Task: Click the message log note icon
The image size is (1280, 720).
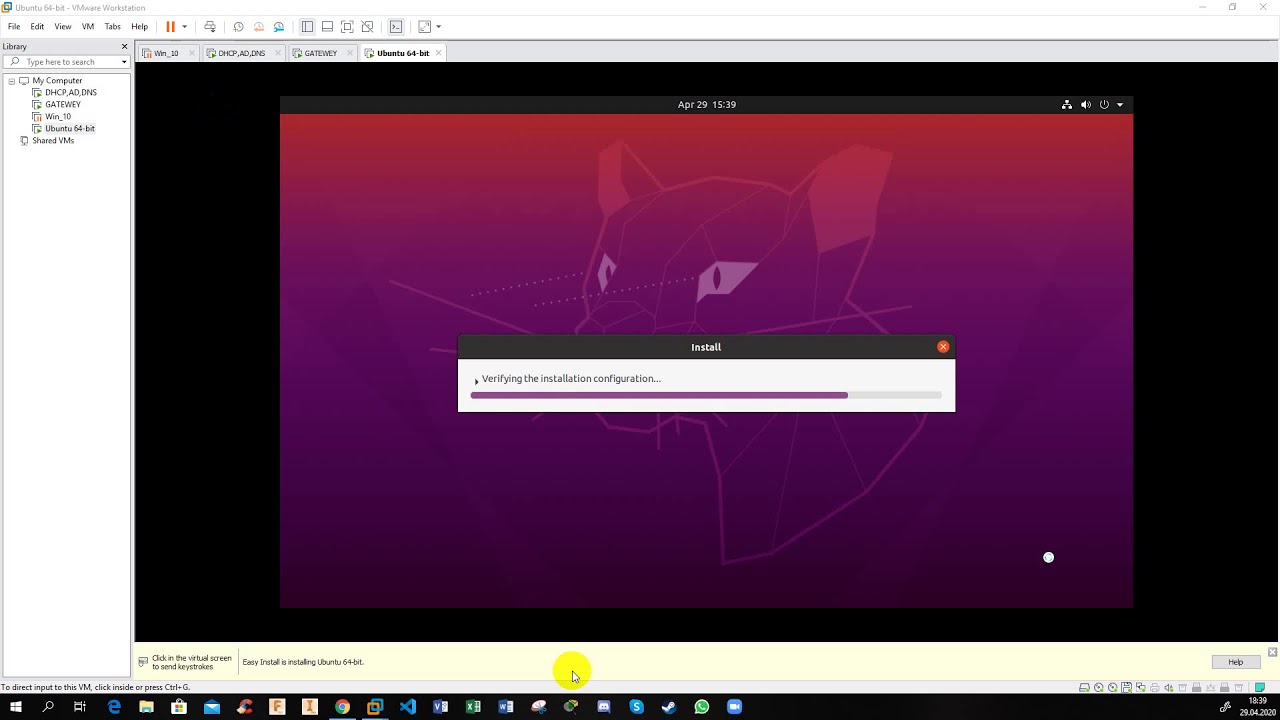Action: pyautogui.click(x=1260, y=687)
